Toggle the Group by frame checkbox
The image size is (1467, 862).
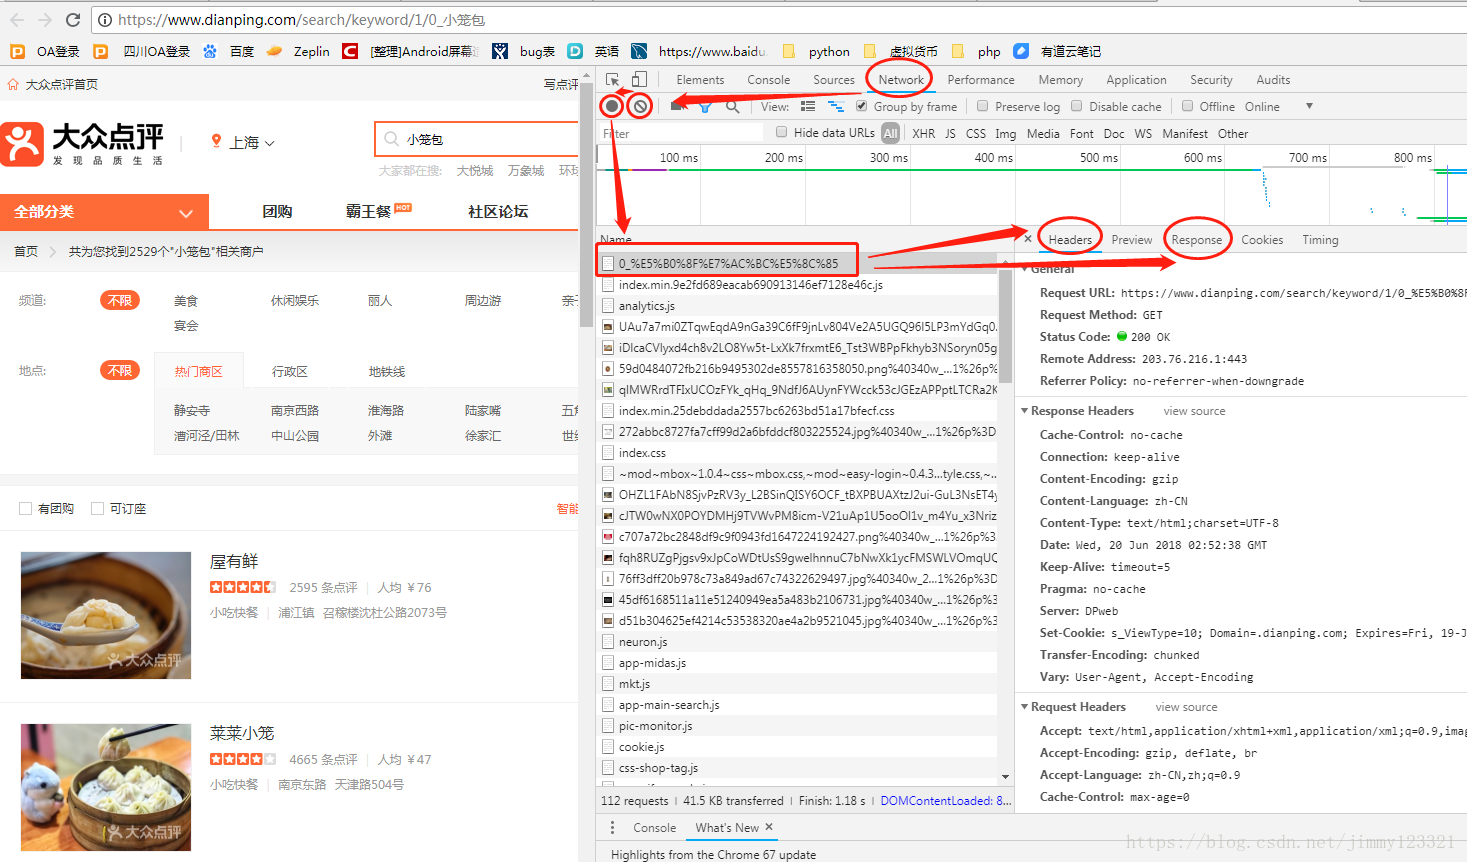click(x=861, y=106)
